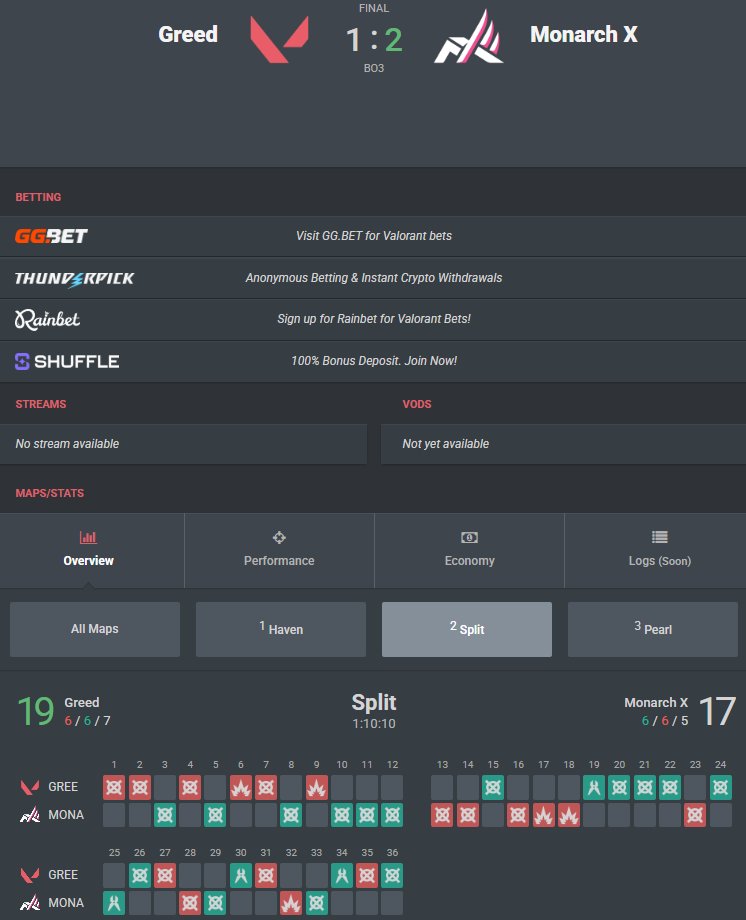Open Greed team page link
The image size is (746, 920).
(188, 34)
